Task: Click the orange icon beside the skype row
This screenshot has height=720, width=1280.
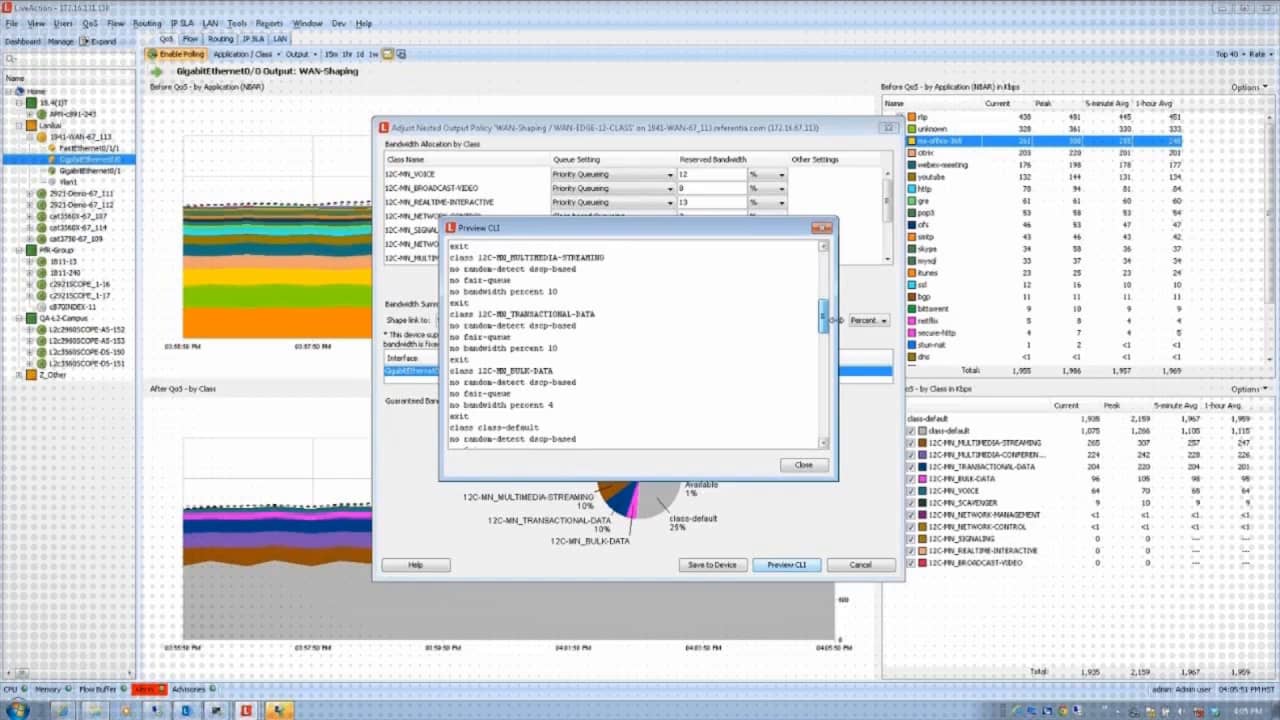Action: point(911,248)
